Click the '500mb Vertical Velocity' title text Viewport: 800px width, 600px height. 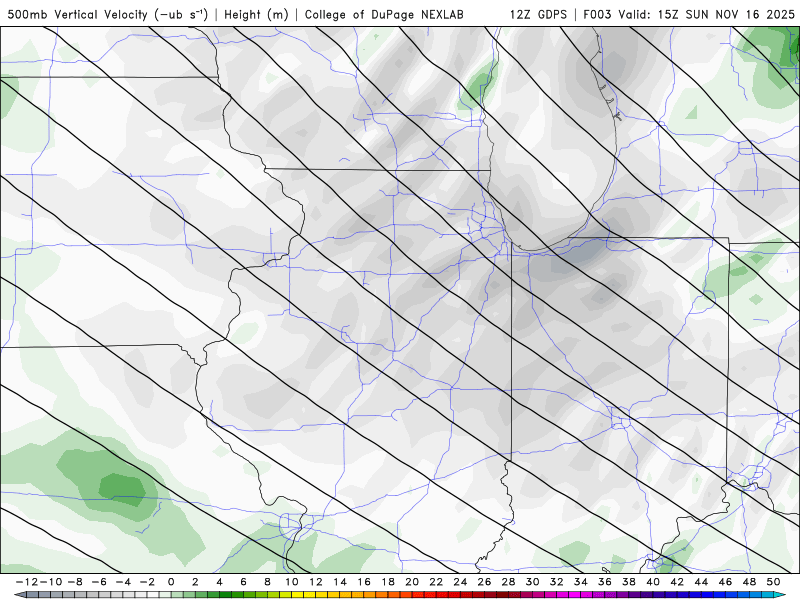[x=78, y=14]
